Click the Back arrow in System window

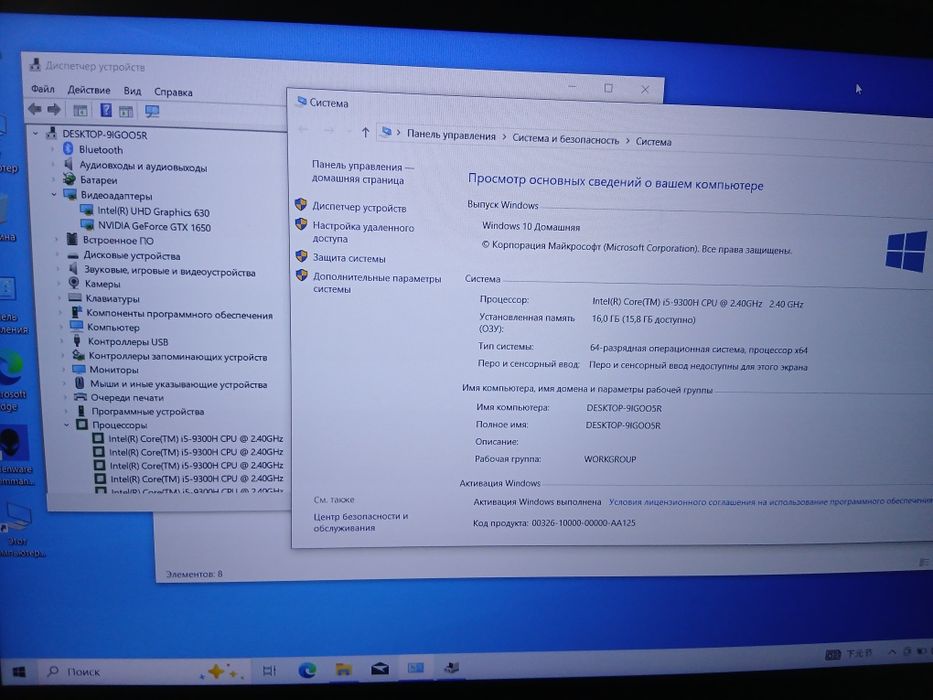pos(303,129)
